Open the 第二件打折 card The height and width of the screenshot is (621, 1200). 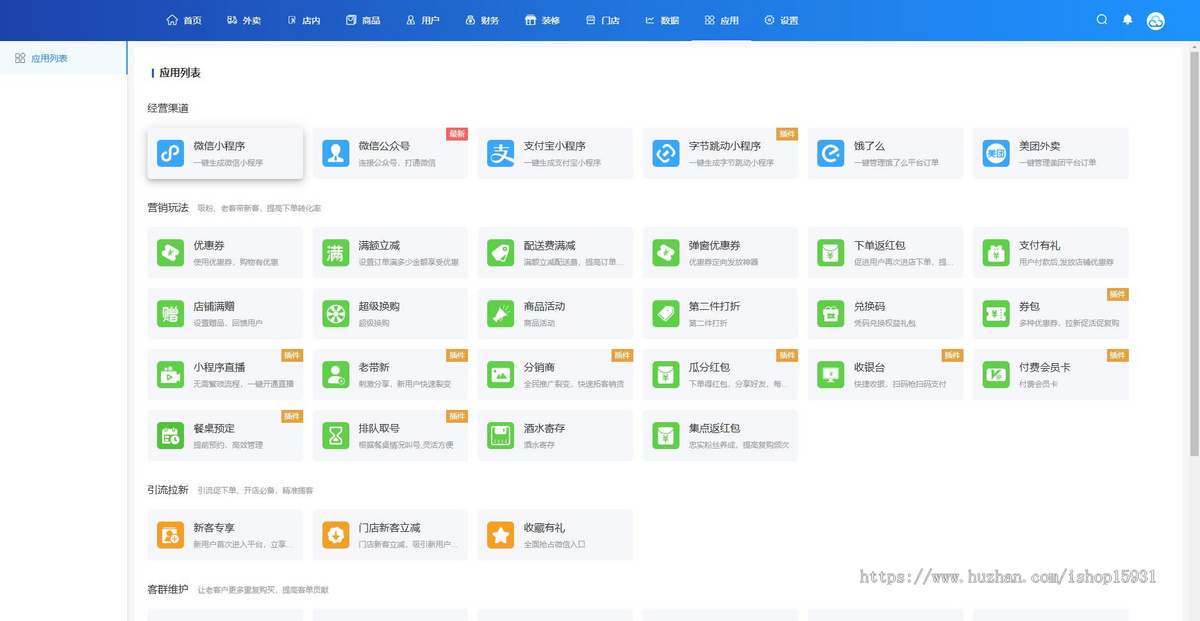tap(720, 314)
